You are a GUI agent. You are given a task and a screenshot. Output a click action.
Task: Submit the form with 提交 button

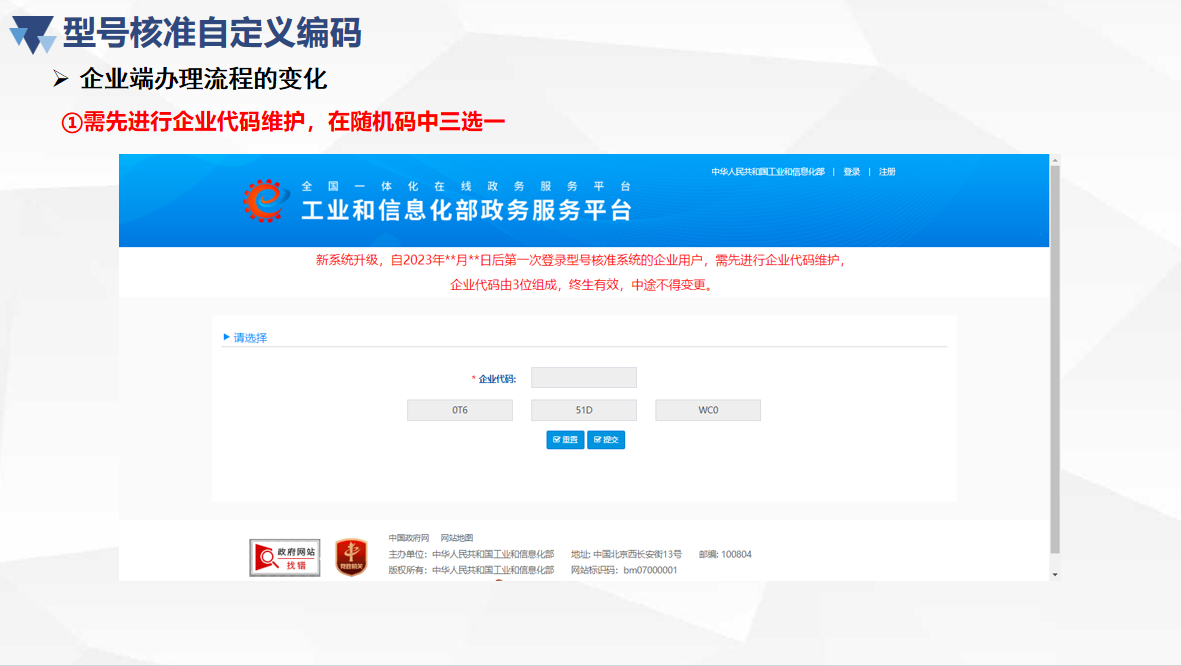[x=606, y=440]
